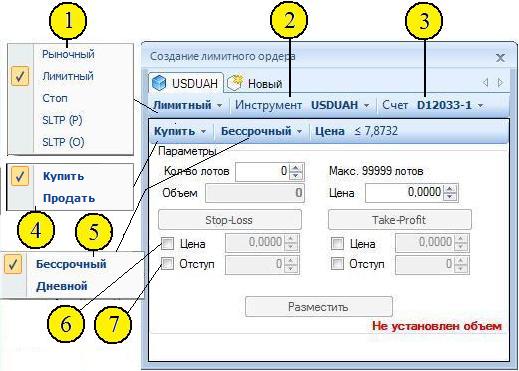Choose Бессрочный in the duration menu

(x=72, y=264)
